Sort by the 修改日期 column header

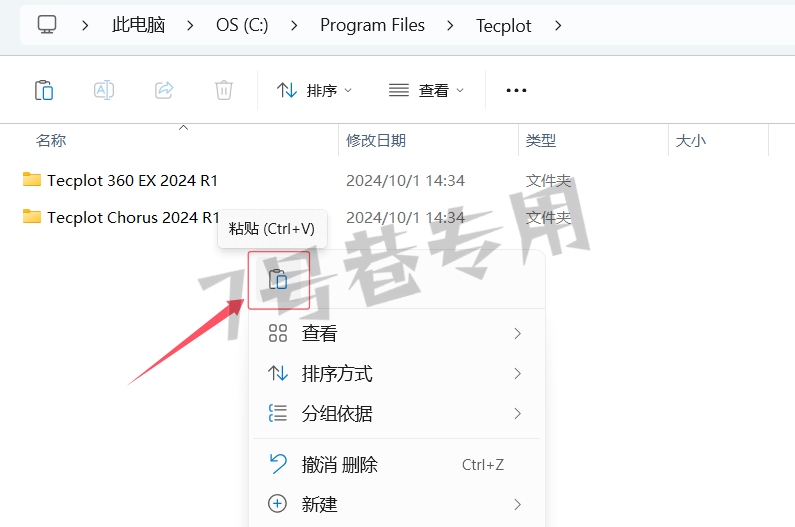[x=376, y=140]
